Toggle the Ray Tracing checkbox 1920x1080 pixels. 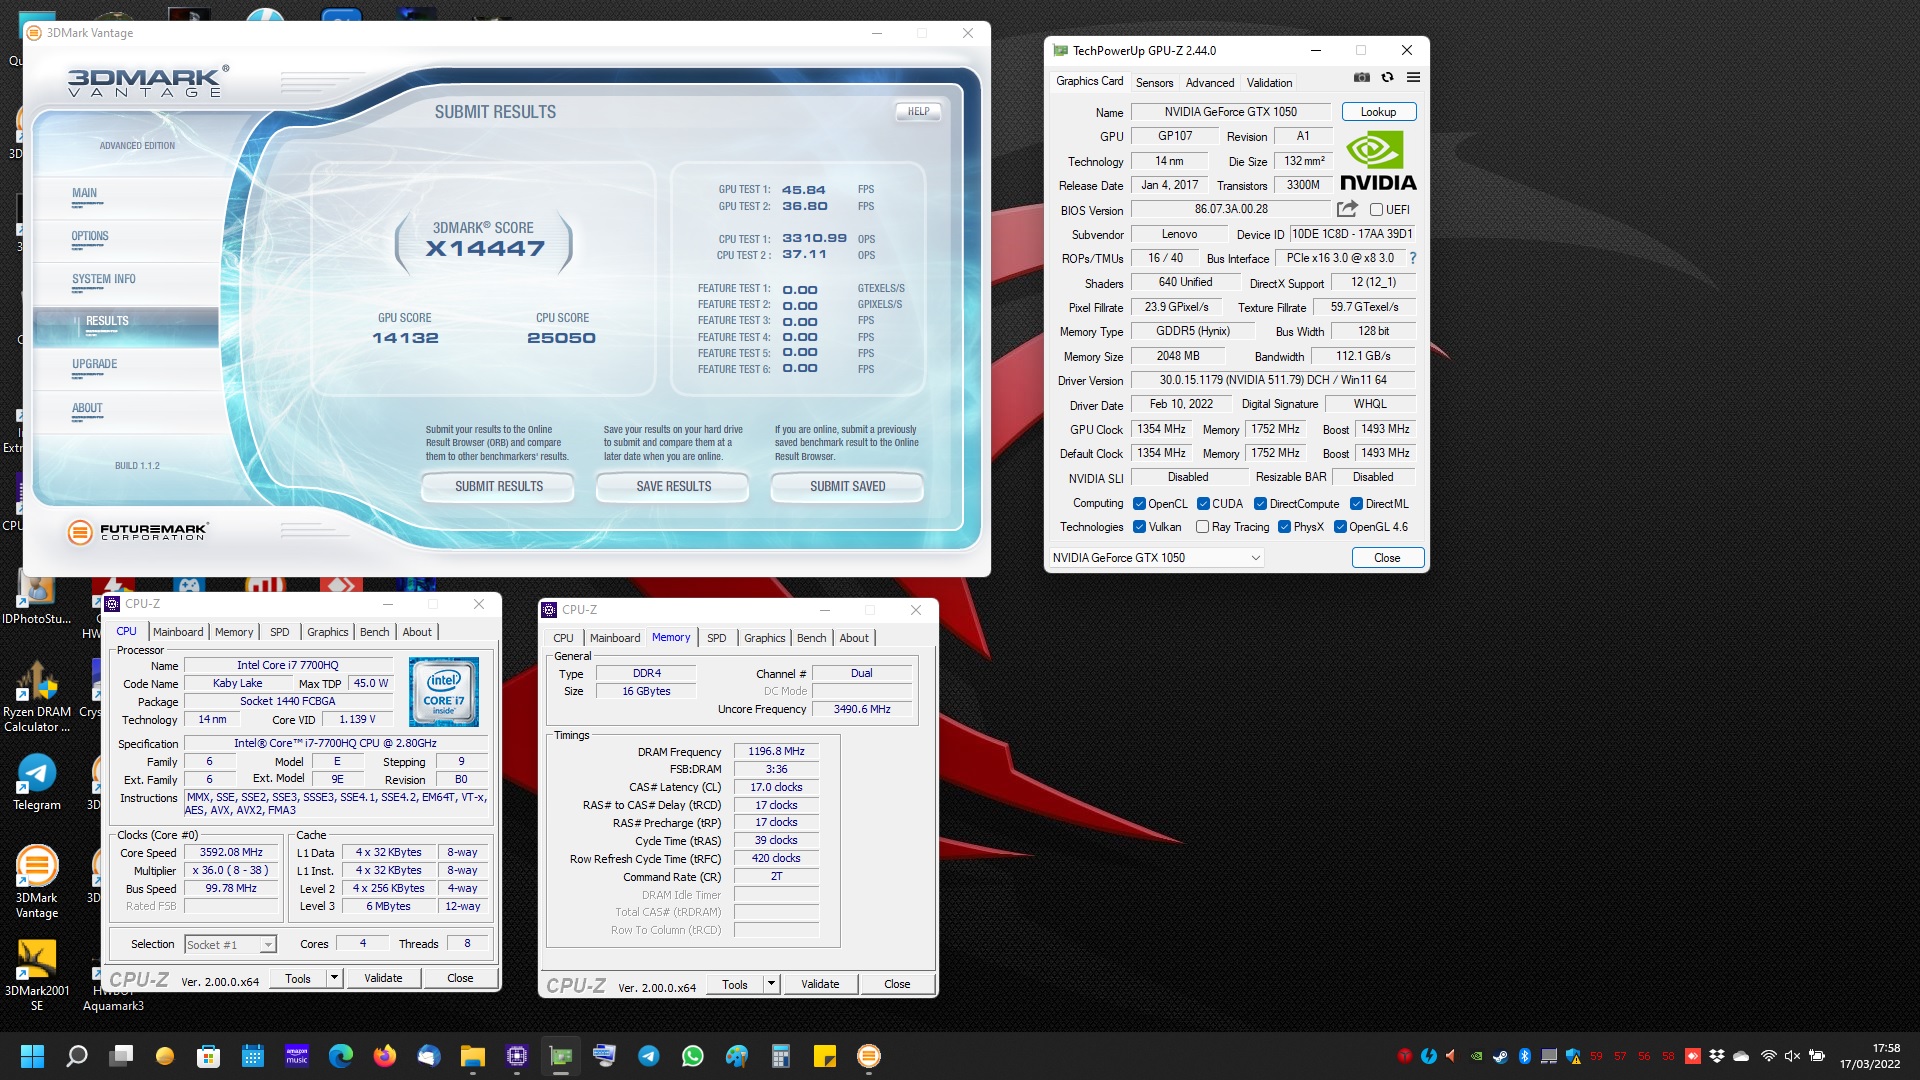[x=1202, y=527]
